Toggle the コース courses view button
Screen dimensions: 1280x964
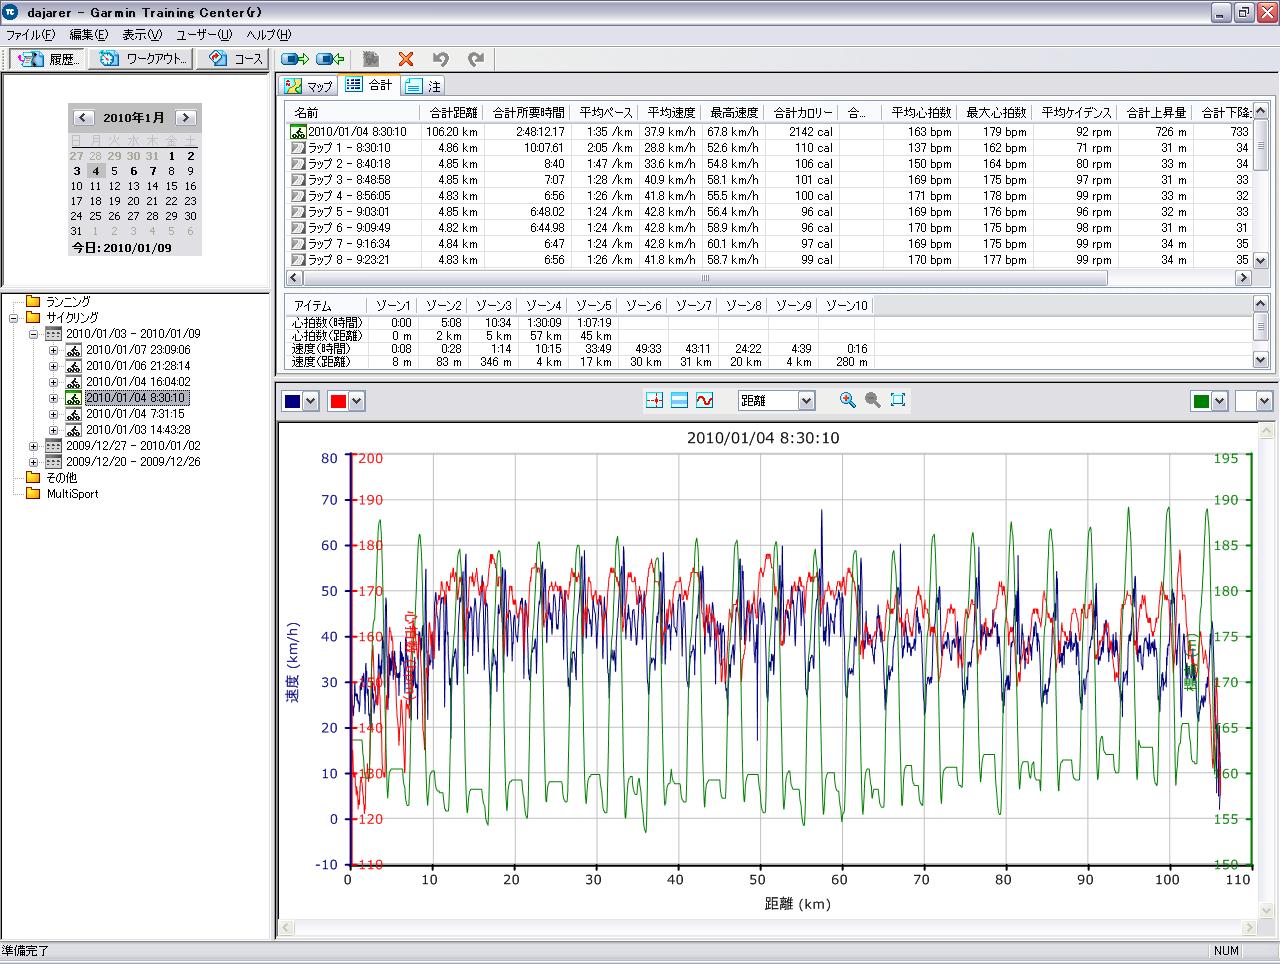point(232,59)
